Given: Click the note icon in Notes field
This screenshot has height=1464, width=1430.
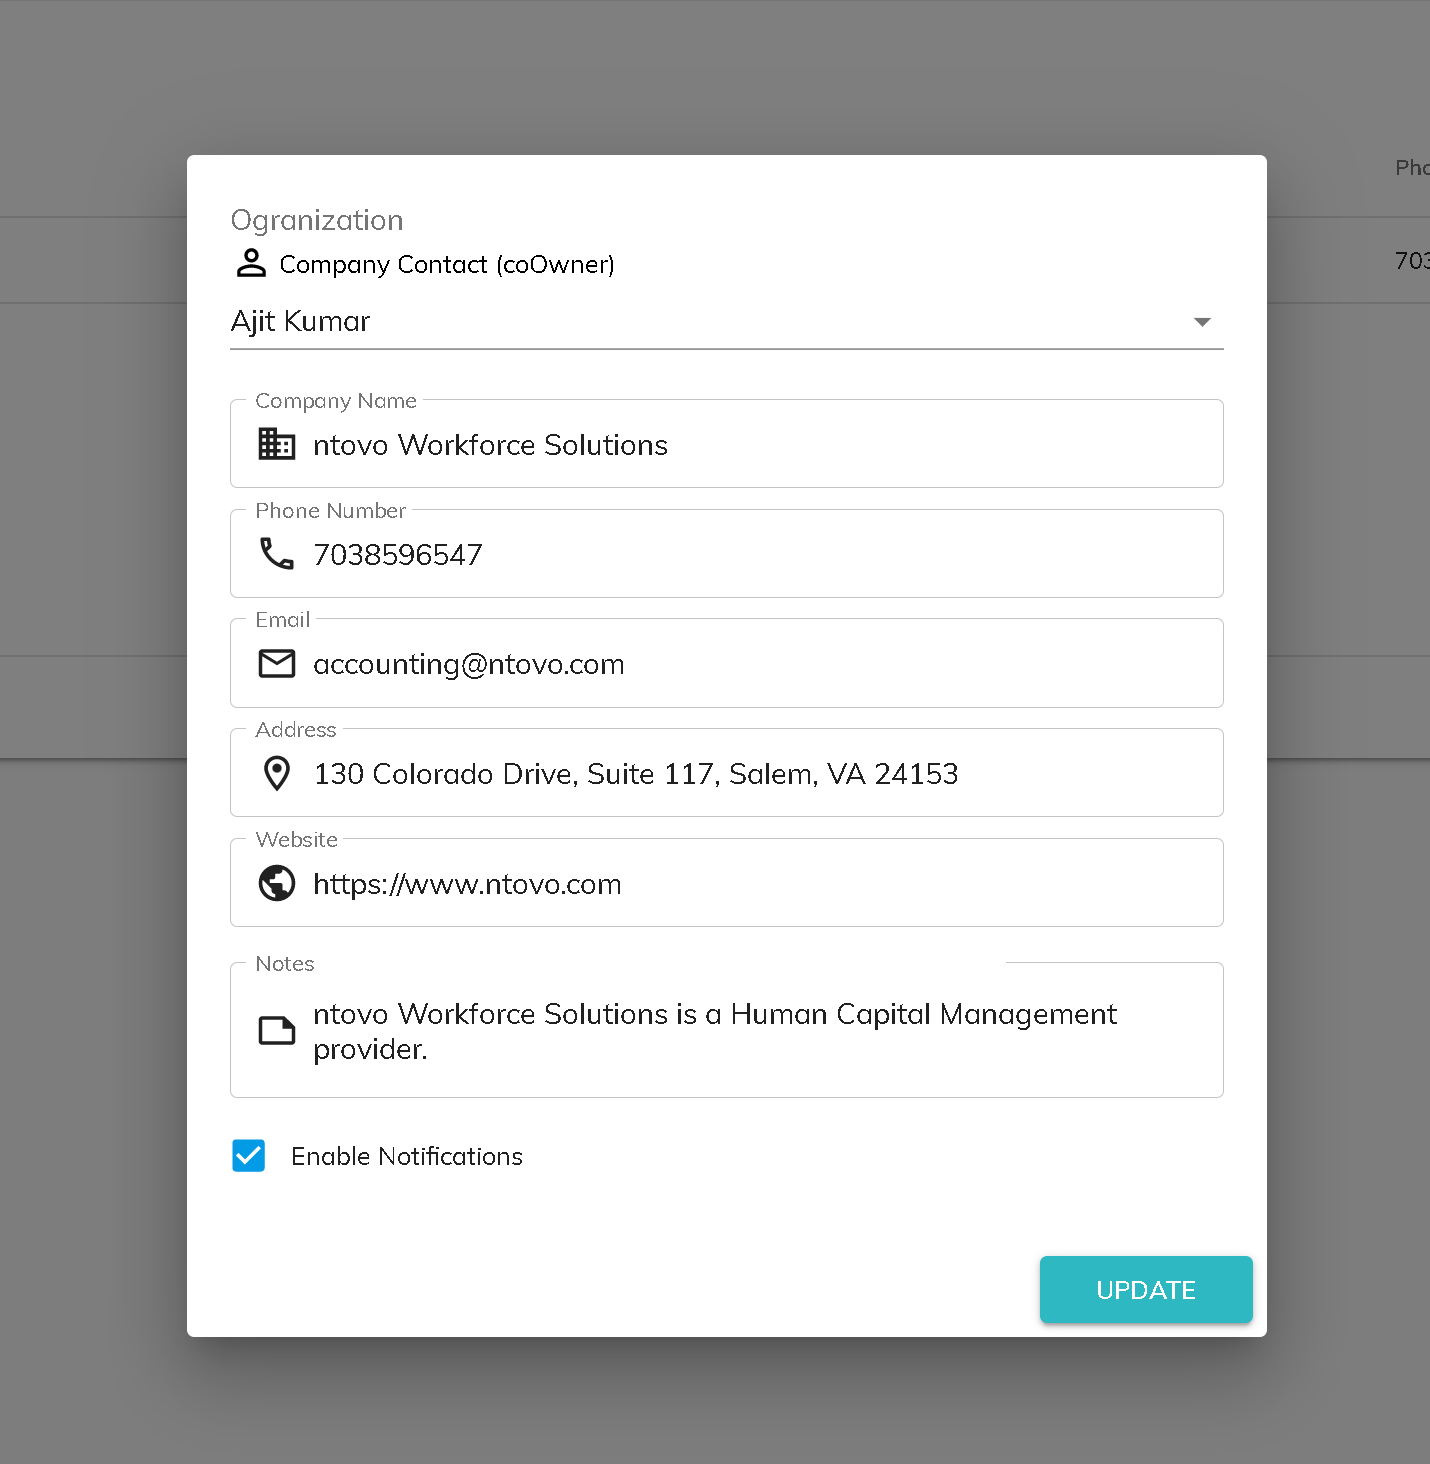Looking at the screenshot, I should [x=277, y=1031].
